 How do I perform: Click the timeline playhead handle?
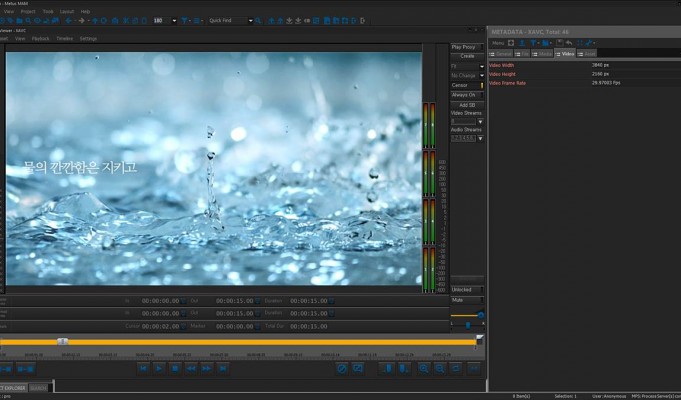[63, 341]
